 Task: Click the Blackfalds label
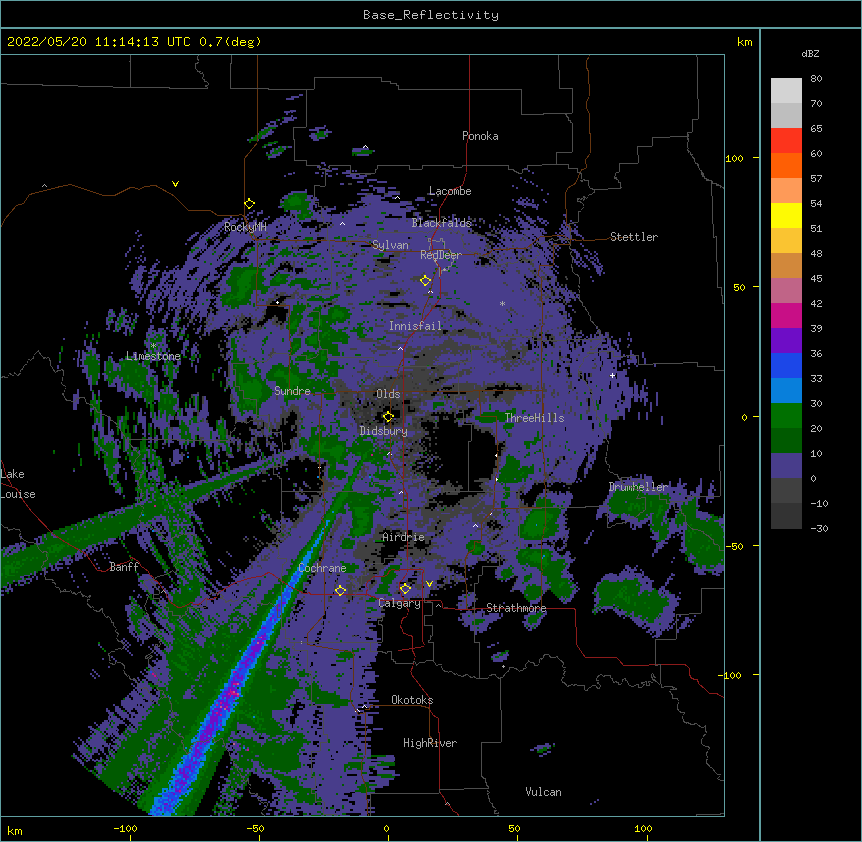click(x=441, y=223)
